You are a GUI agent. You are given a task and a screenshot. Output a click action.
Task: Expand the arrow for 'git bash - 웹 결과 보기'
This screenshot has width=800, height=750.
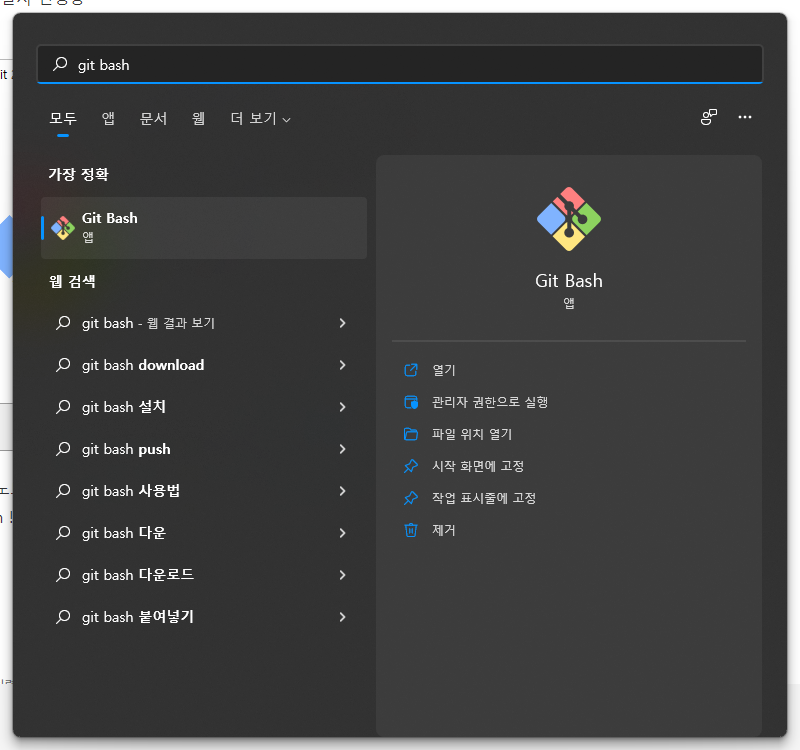(342, 323)
